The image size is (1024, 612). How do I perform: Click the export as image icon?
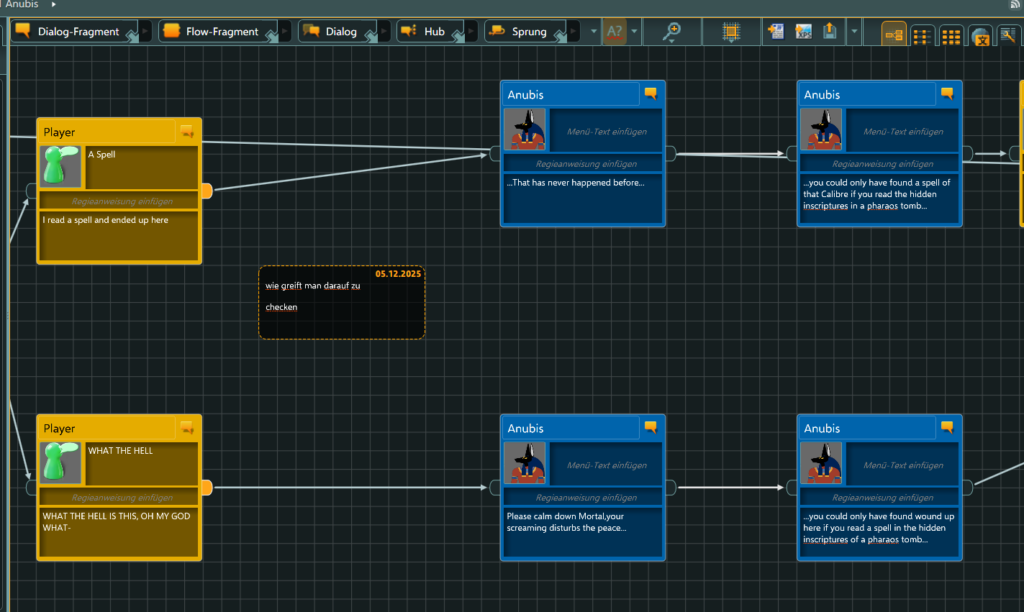[803, 32]
